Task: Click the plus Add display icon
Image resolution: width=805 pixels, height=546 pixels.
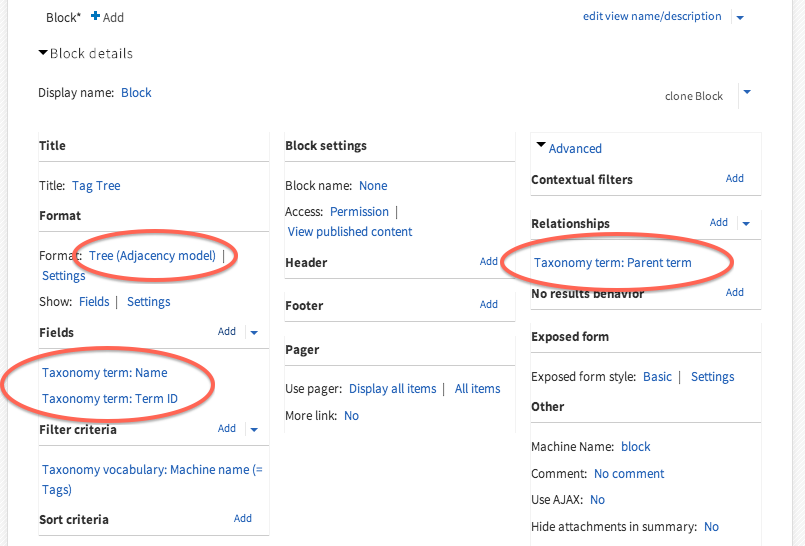Action: click(96, 17)
